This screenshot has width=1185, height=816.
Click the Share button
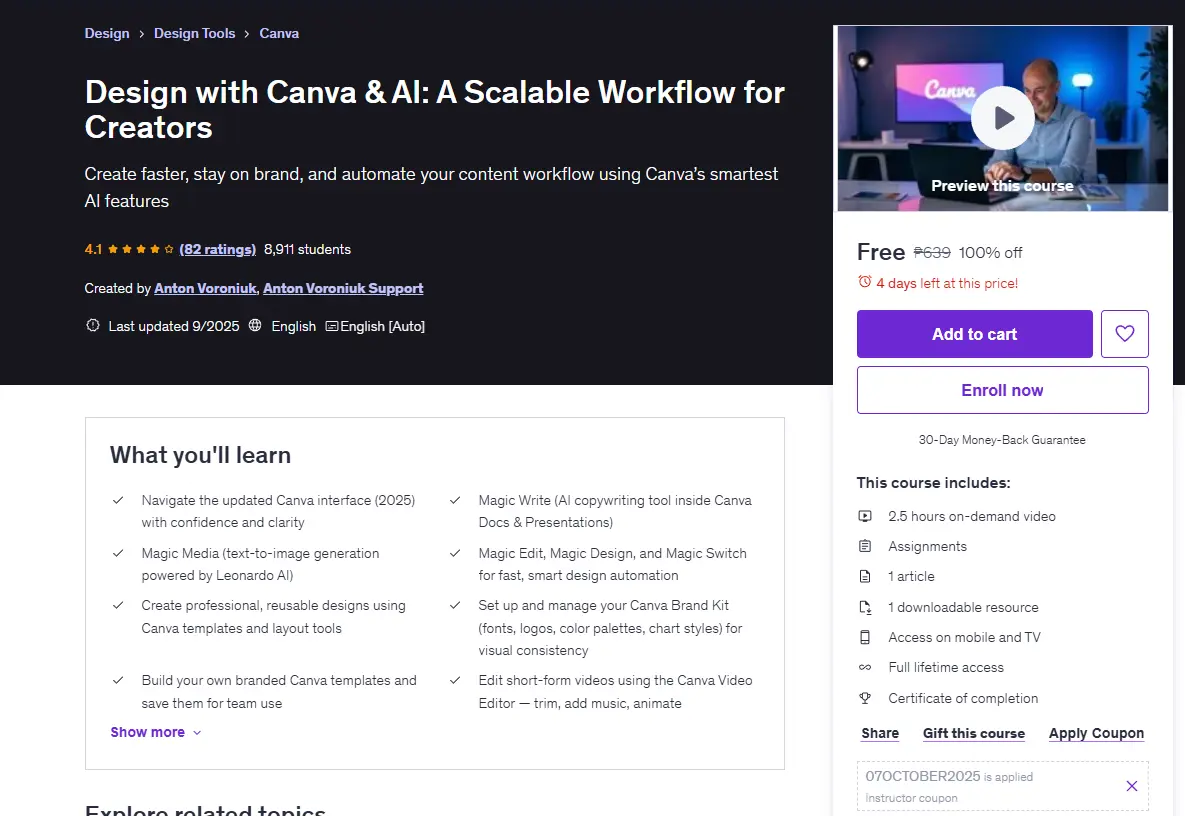click(880, 733)
